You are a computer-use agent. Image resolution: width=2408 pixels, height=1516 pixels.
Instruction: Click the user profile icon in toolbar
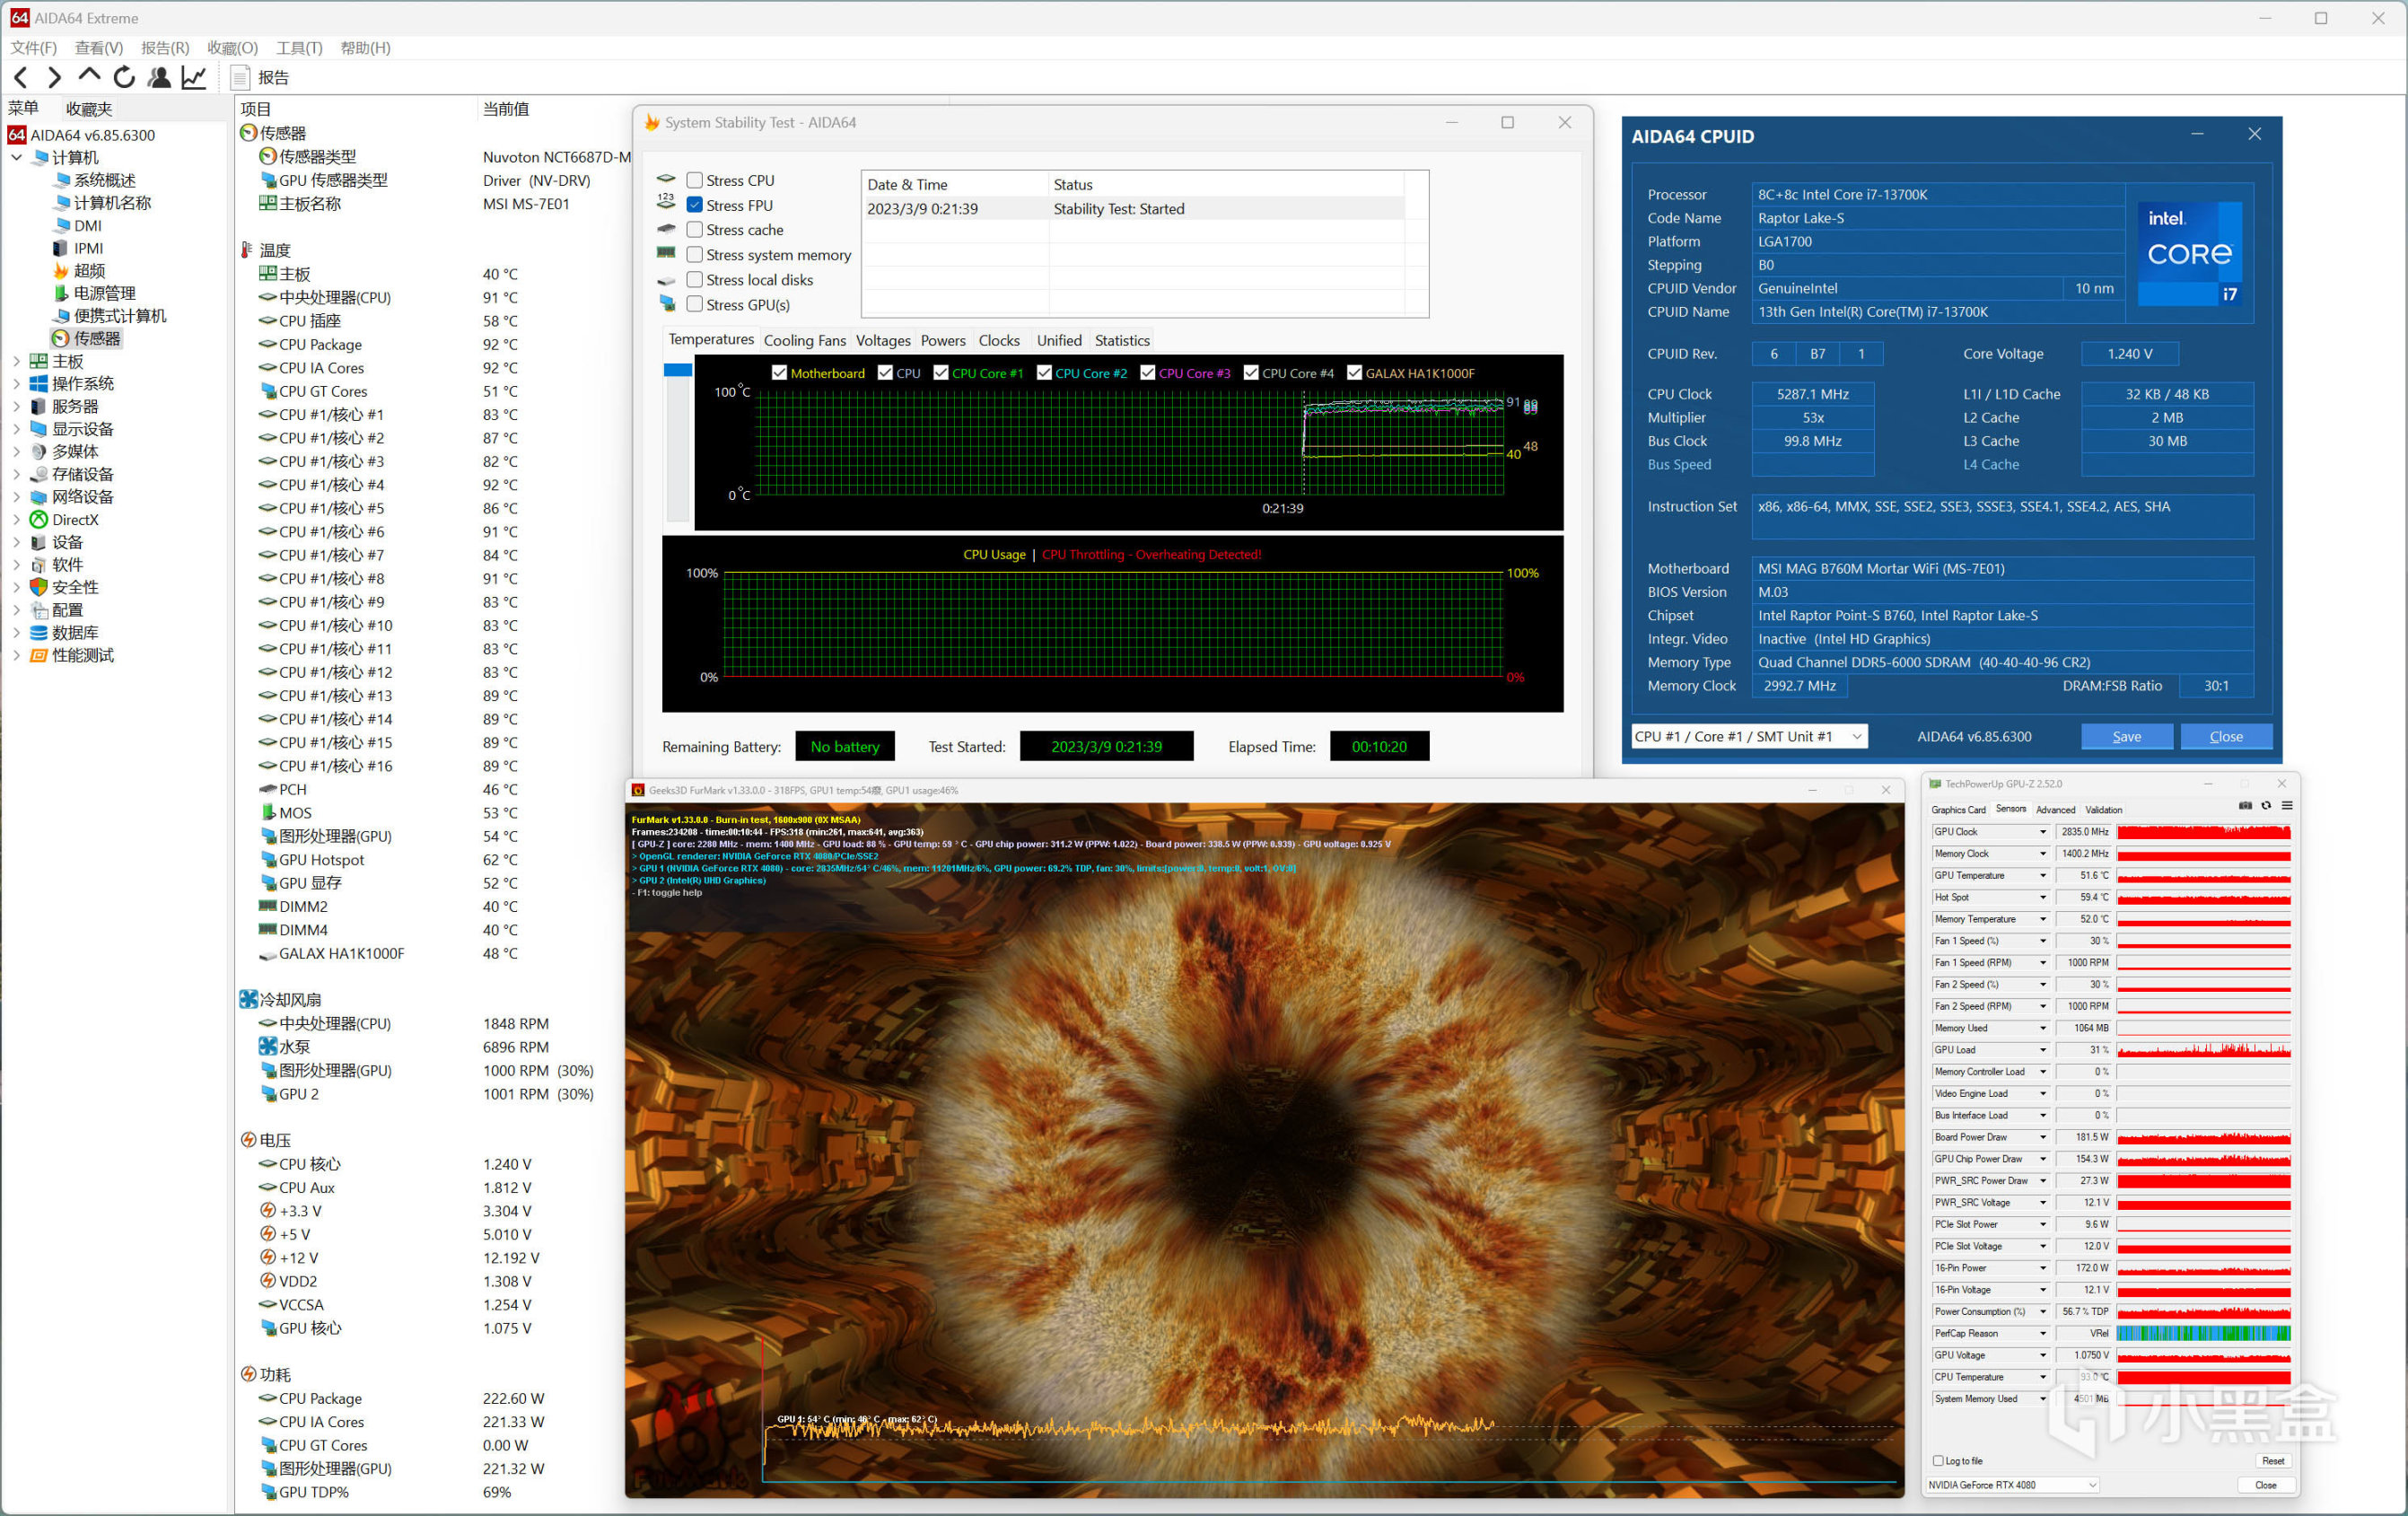pos(159,77)
